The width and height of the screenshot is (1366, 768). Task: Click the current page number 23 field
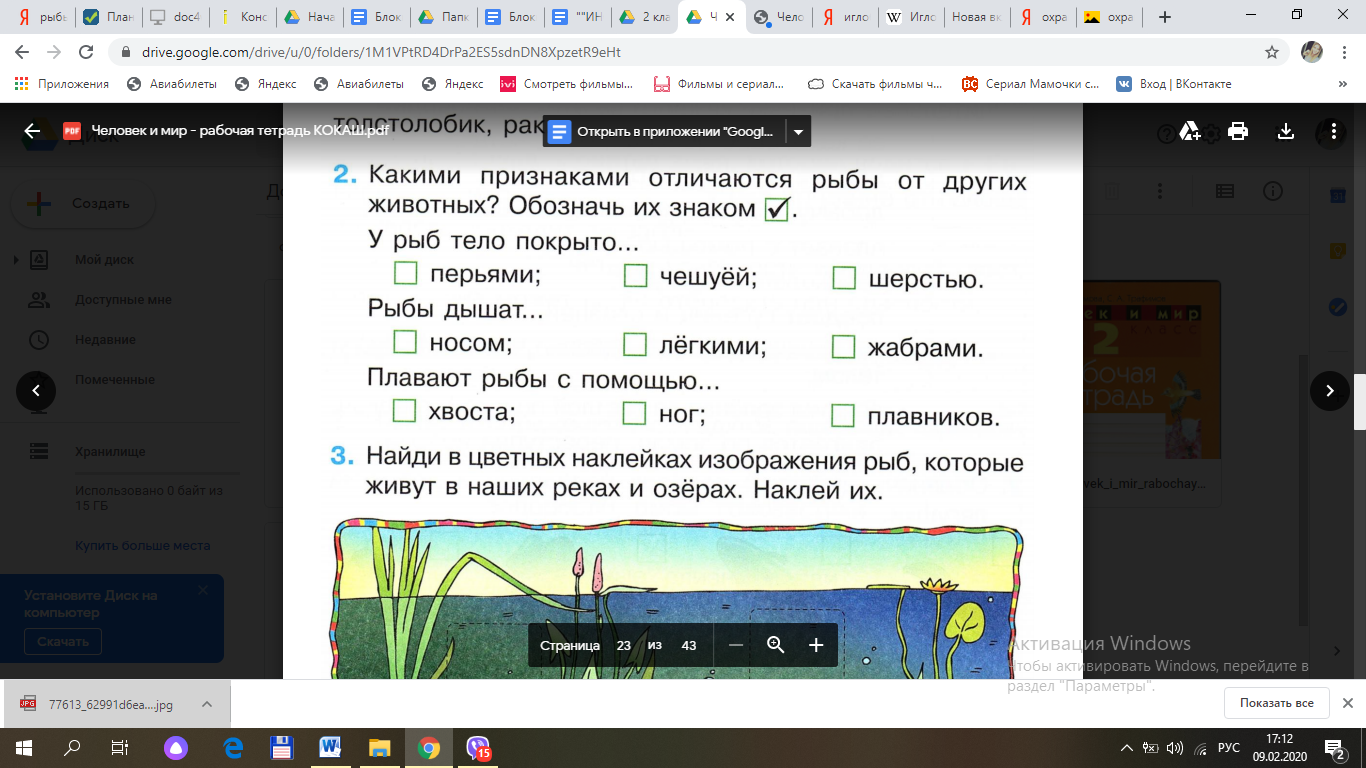click(623, 645)
